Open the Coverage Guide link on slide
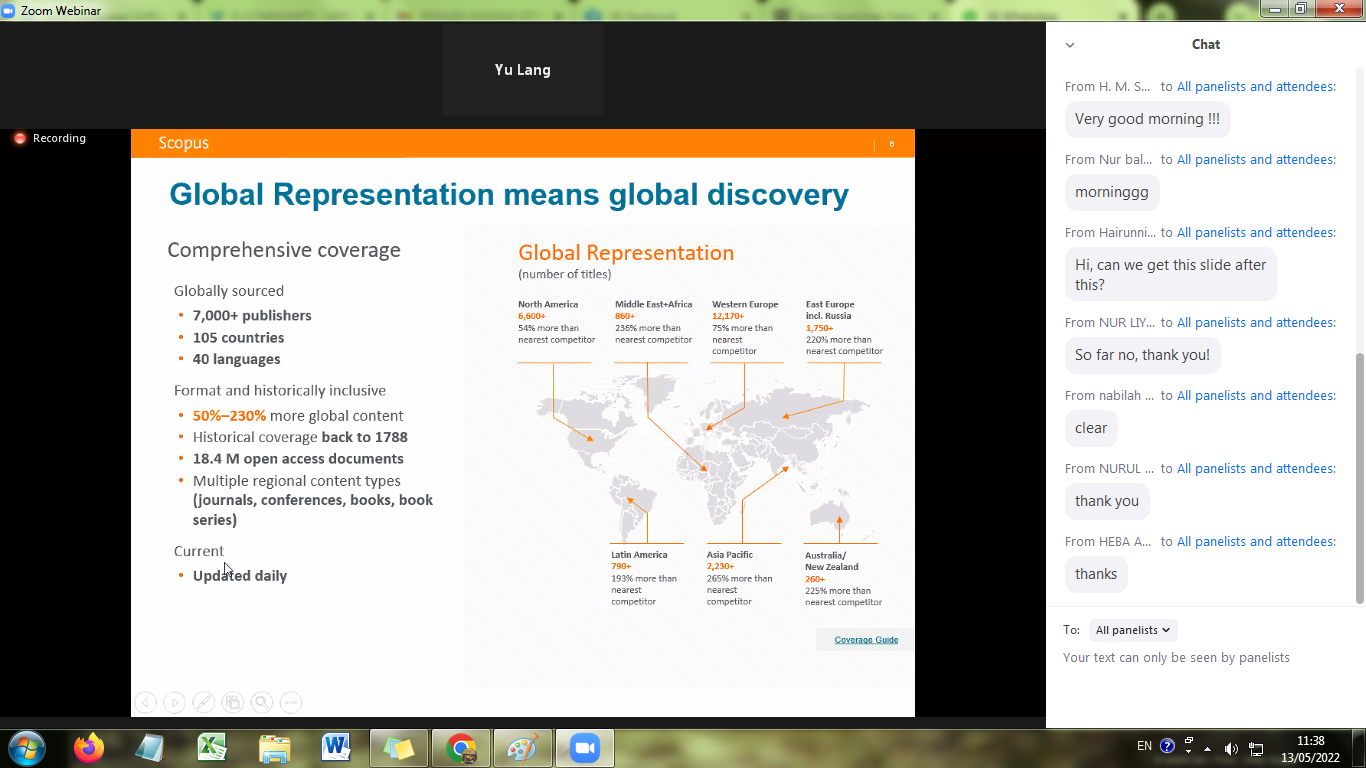The width and height of the screenshot is (1366, 768). coord(866,640)
